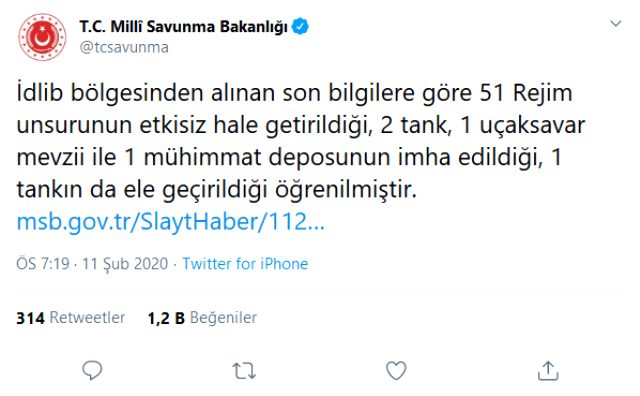Click the tweet line mentioning mühimmat deposunun
640x396 pixels.
pyautogui.click(x=289, y=158)
